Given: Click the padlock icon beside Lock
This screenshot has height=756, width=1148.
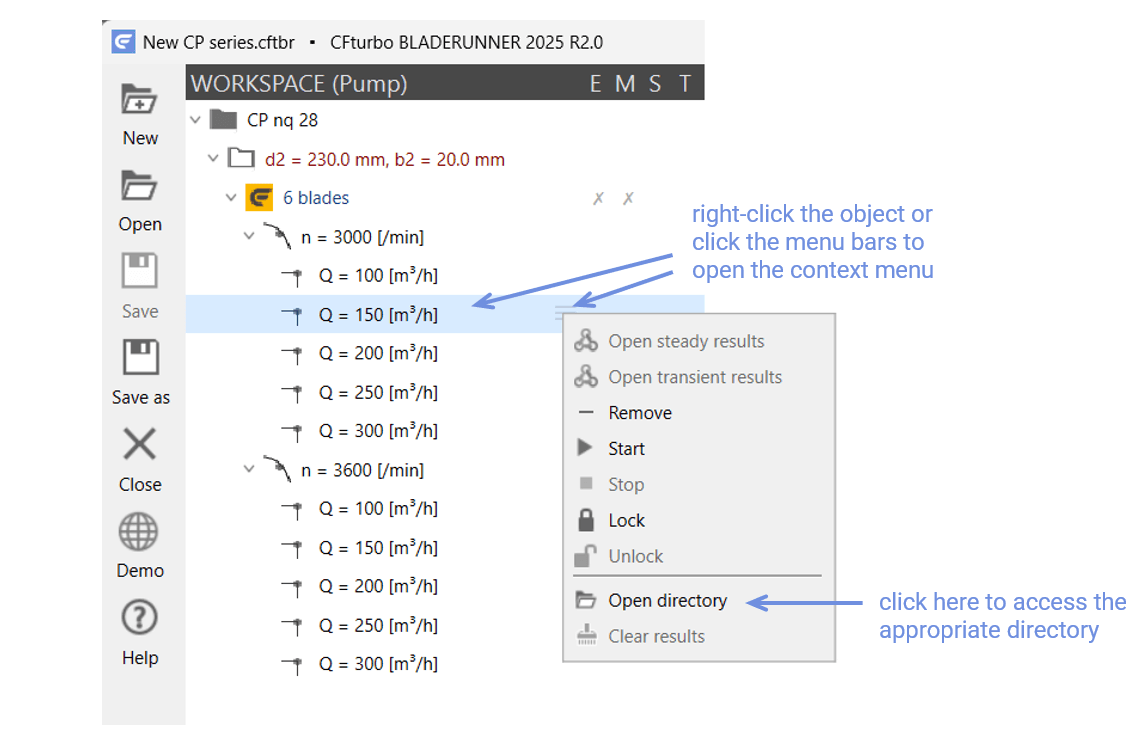Looking at the screenshot, I should [586, 520].
